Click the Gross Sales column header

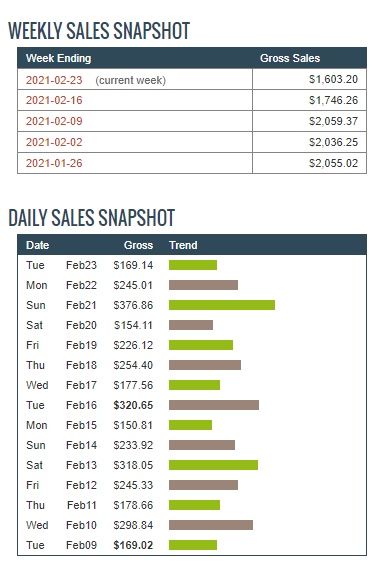[290, 58]
